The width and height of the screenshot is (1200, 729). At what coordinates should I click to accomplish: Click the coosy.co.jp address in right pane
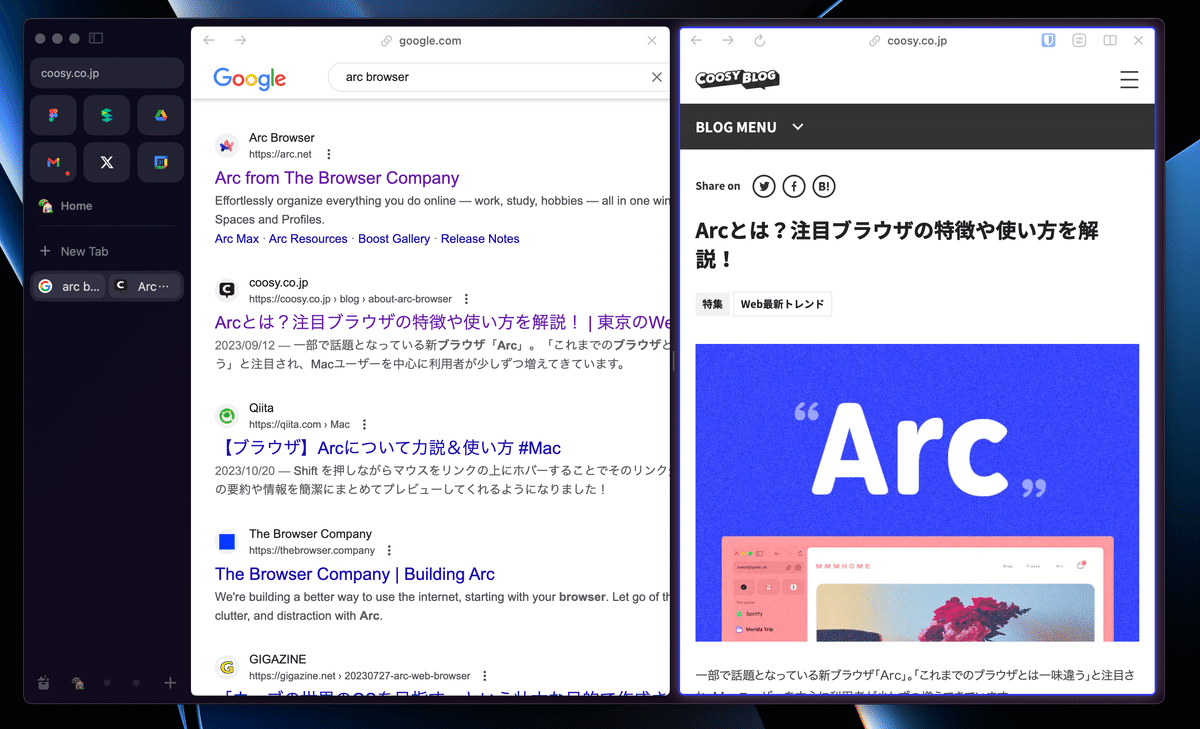[908, 41]
